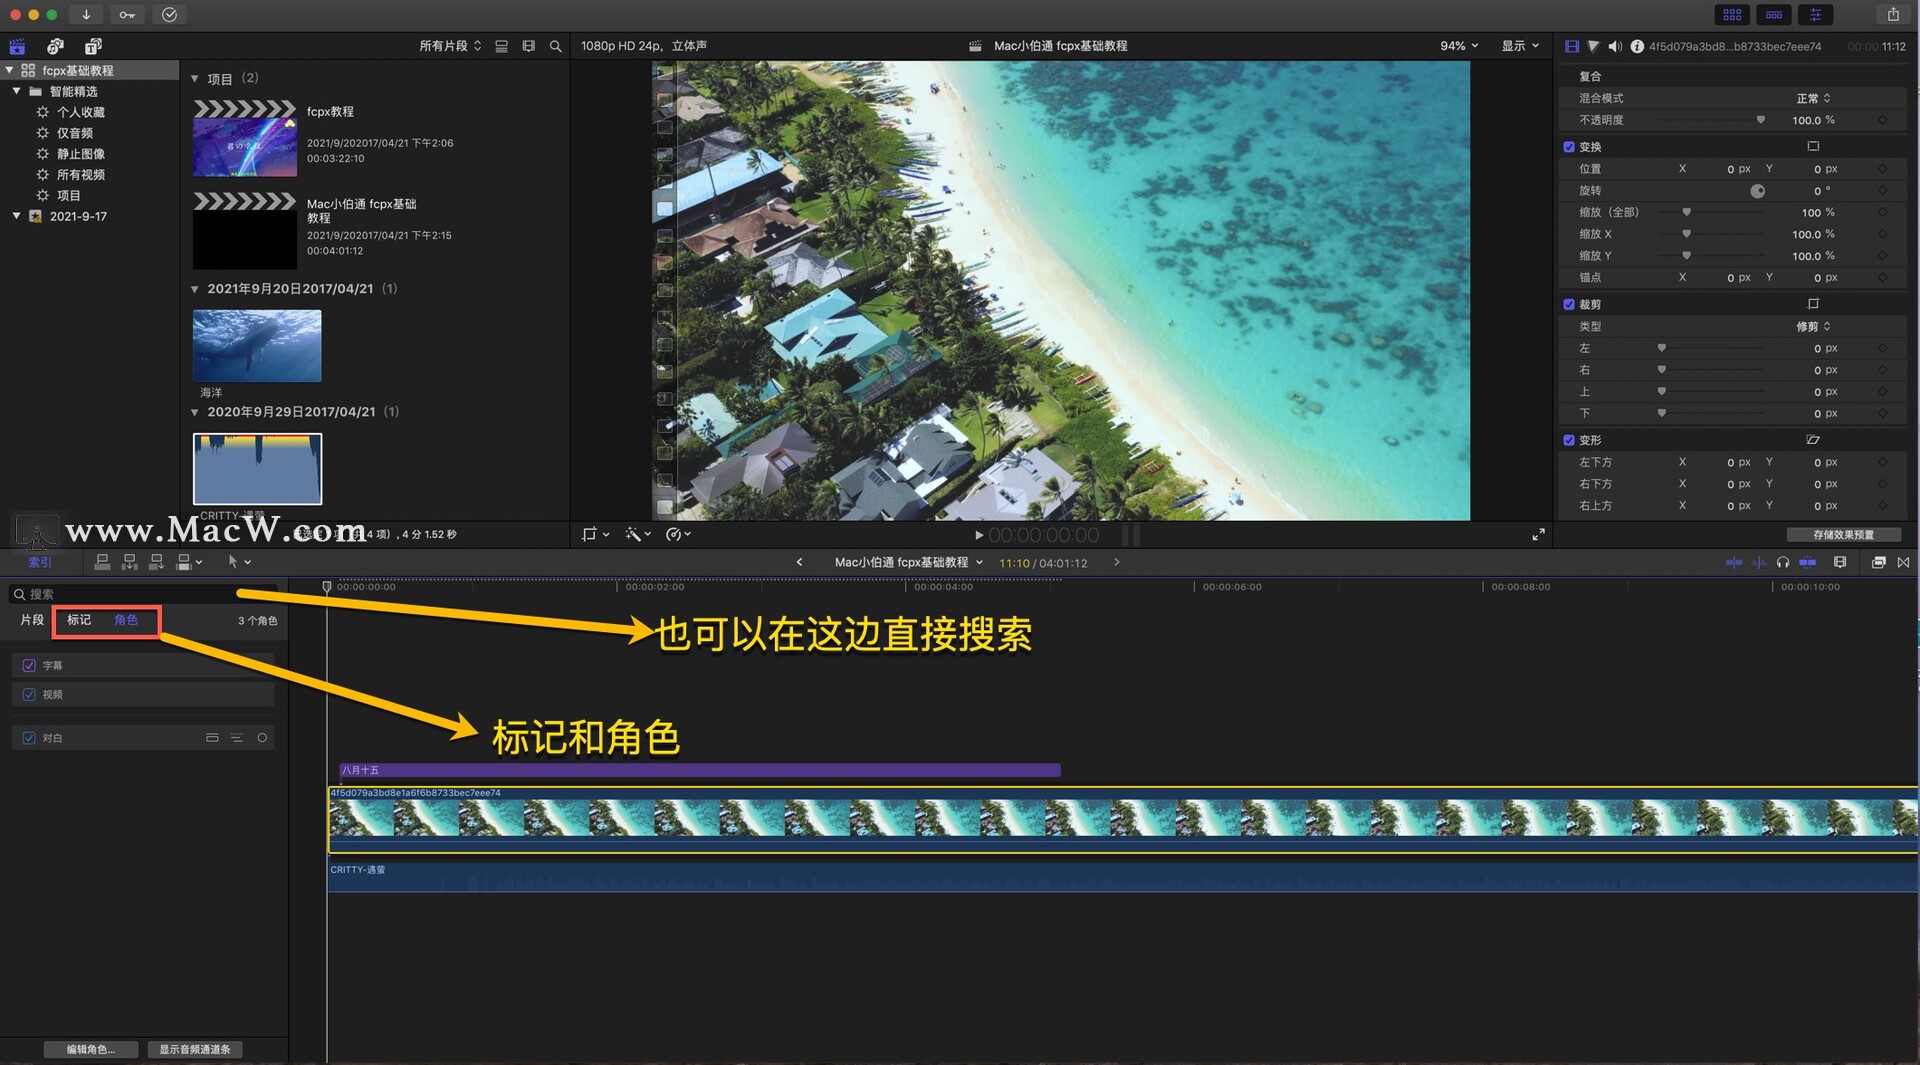Open transform tool dropdown under viewer
Image resolution: width=1920 pixels, height=1065 pixels.
point(595,535)
